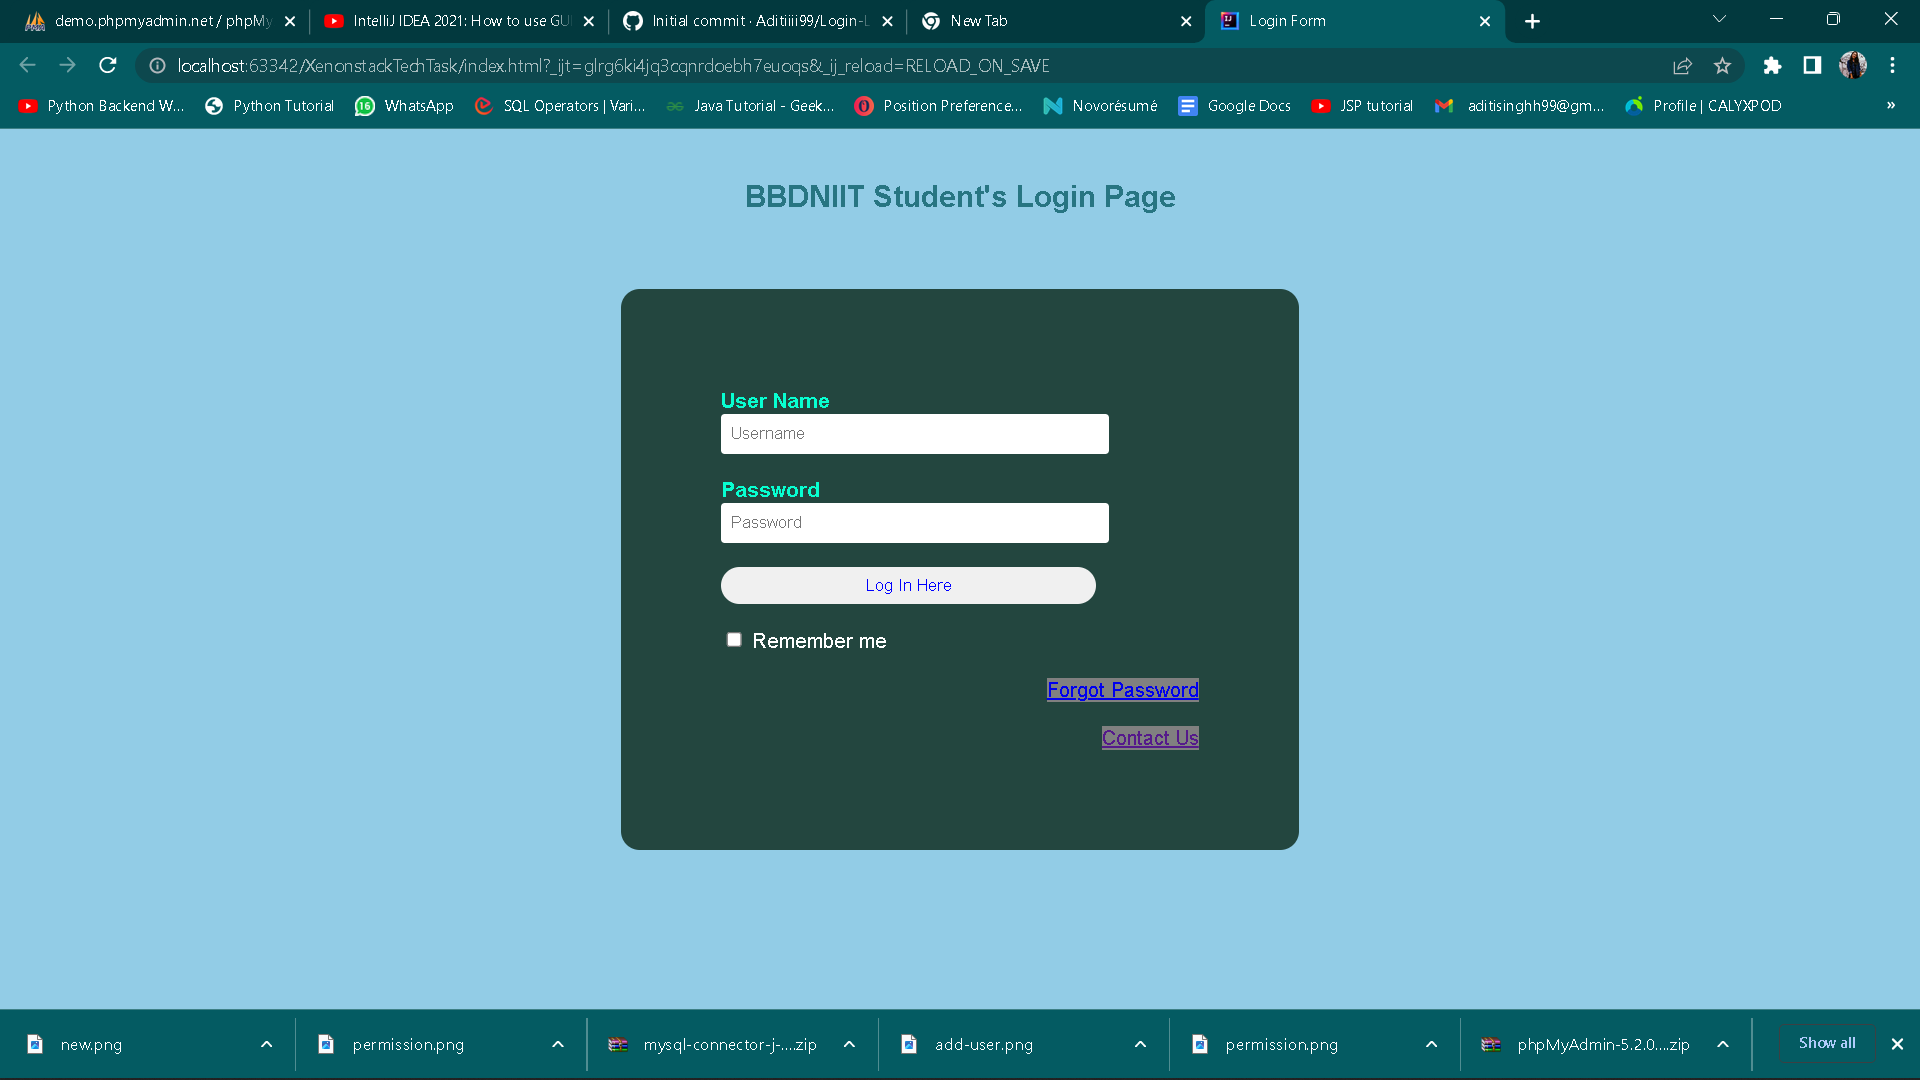Reload the current page
Screen dimensions: 1920x1080
[107, 65]
